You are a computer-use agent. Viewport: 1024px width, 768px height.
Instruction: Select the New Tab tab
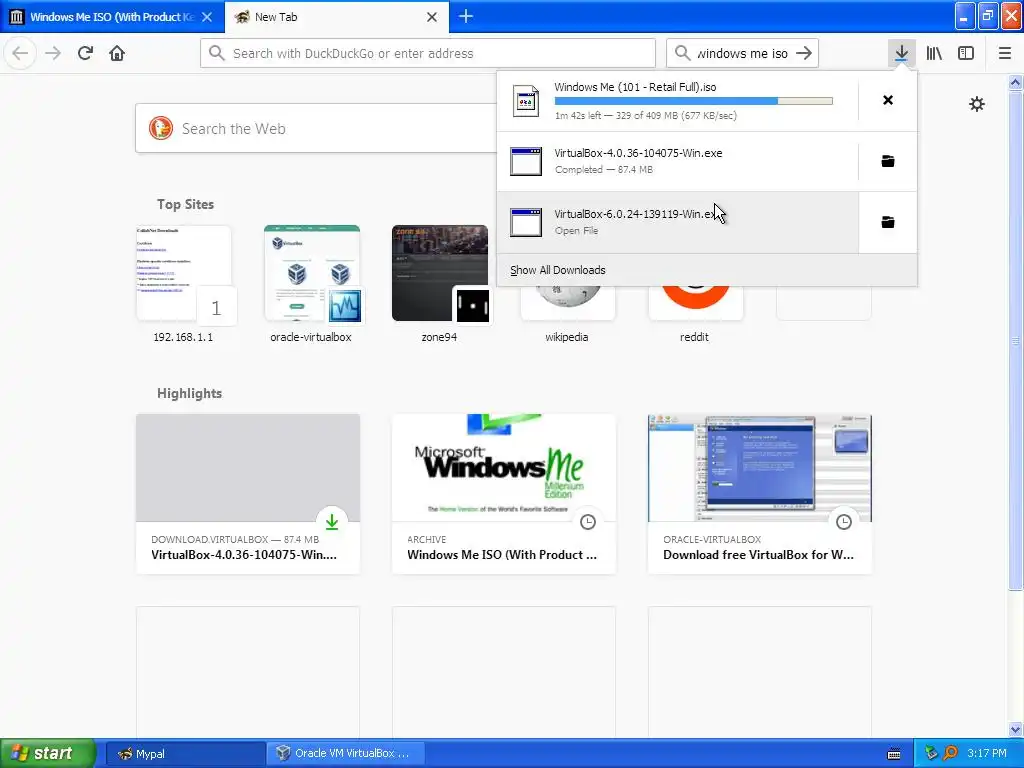click(x=337, y=17)
